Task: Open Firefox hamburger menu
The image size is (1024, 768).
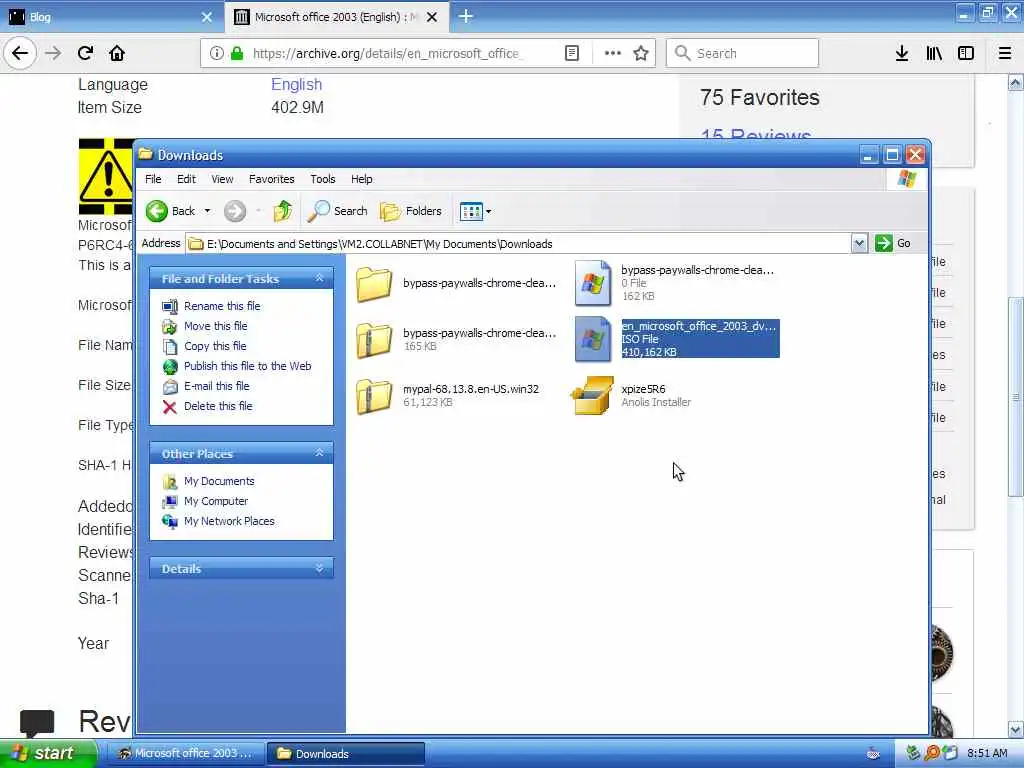Action: (x=1005, y=53)
